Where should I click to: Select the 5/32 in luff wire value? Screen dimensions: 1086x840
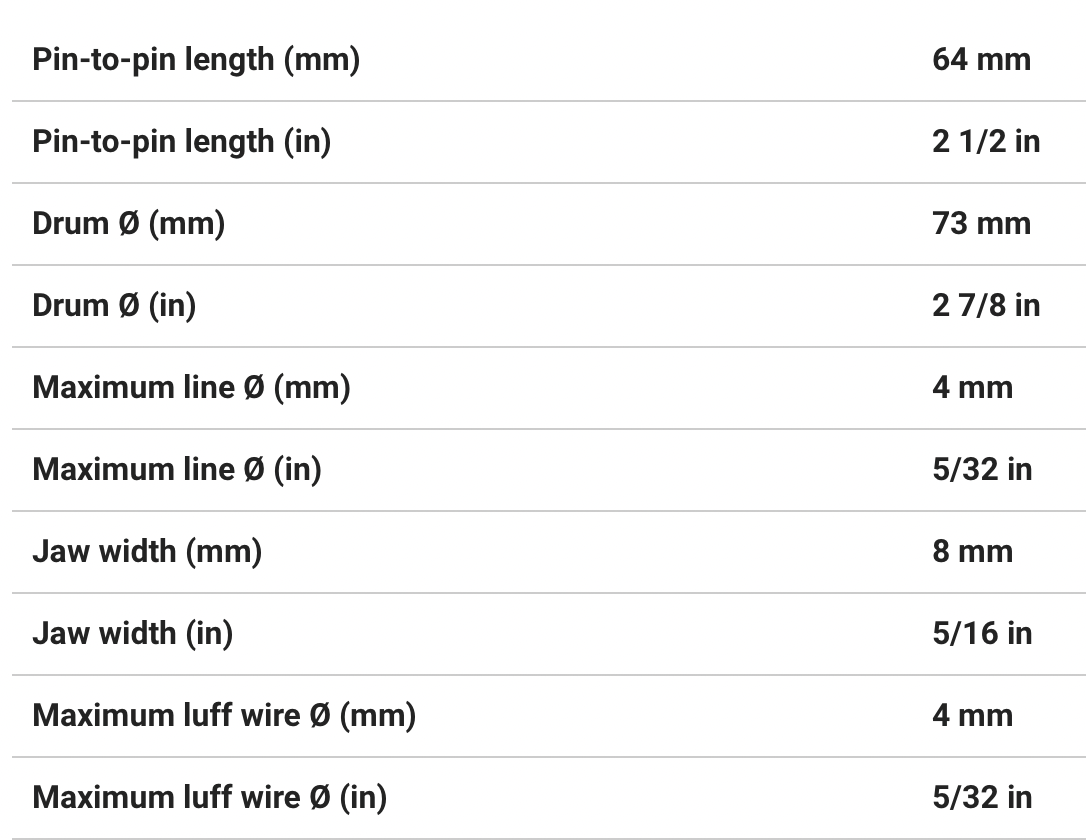[x=981, y=798]
